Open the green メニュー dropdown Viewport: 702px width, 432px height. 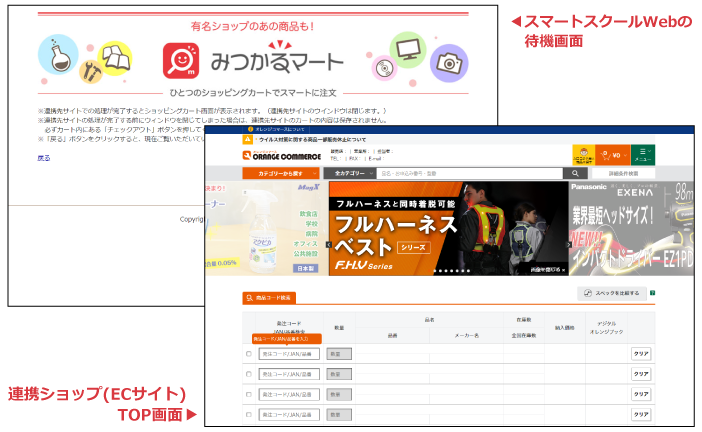coord(642,155)
